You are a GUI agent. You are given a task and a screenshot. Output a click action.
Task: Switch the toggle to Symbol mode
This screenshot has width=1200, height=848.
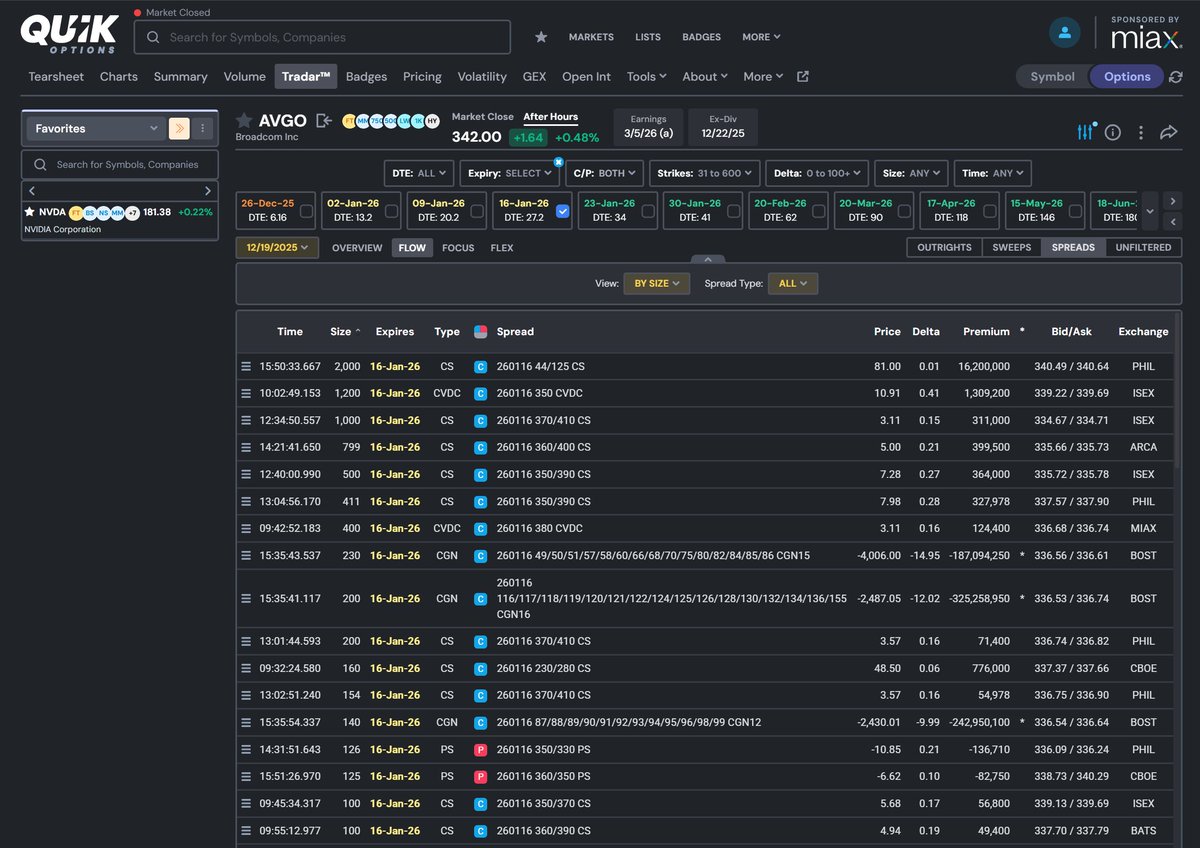(1052, 77)
